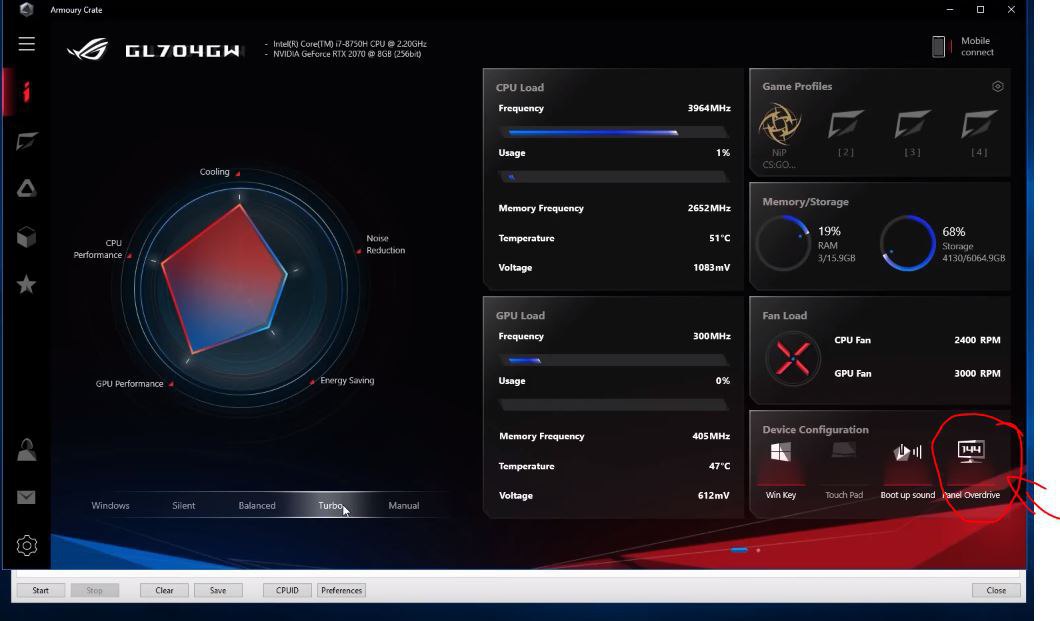Image resolution: width=1060 pixels, height=621 pixels.
Task: Click the GPU Frequency bar
Action: point(614,360)
